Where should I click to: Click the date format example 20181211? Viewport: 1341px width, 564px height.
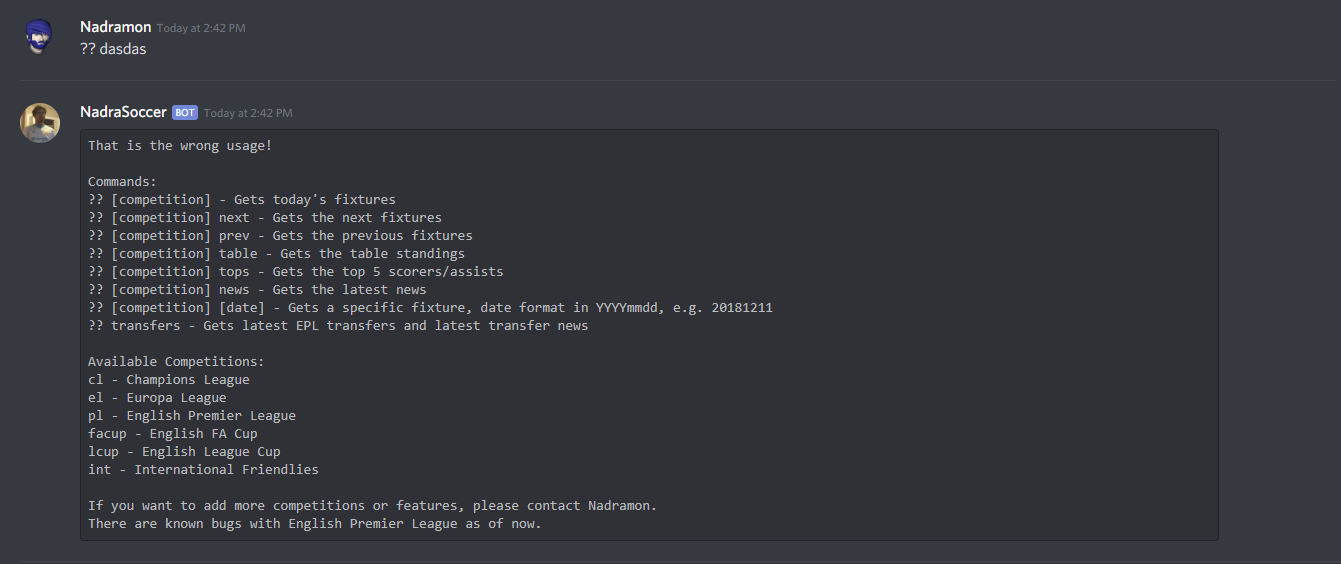742,308
